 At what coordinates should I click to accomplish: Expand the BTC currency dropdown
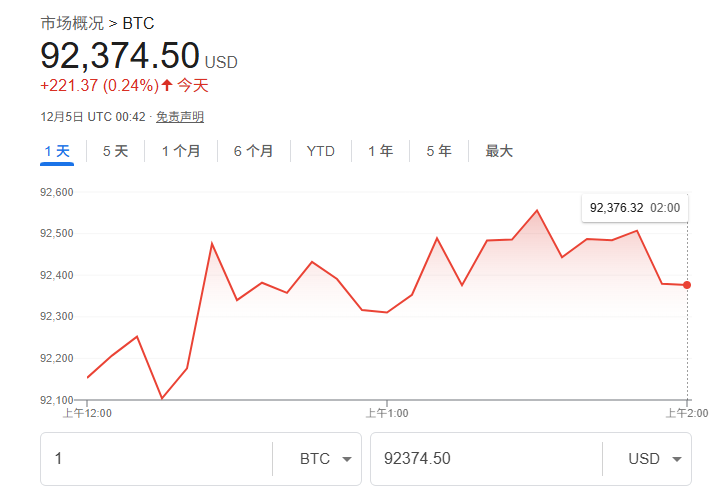pyautogui.click(x=324, y=459)
